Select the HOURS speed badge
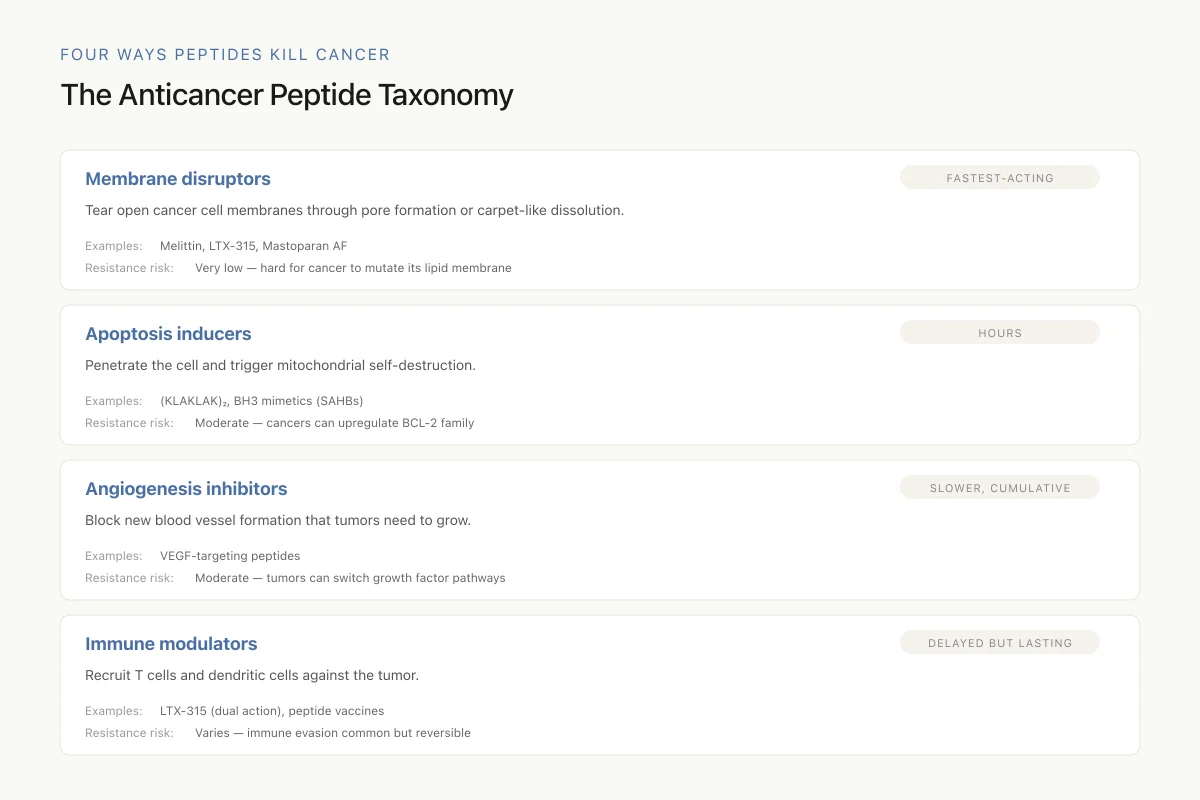Screen dimensions: 1200x800 point(1000,333)
